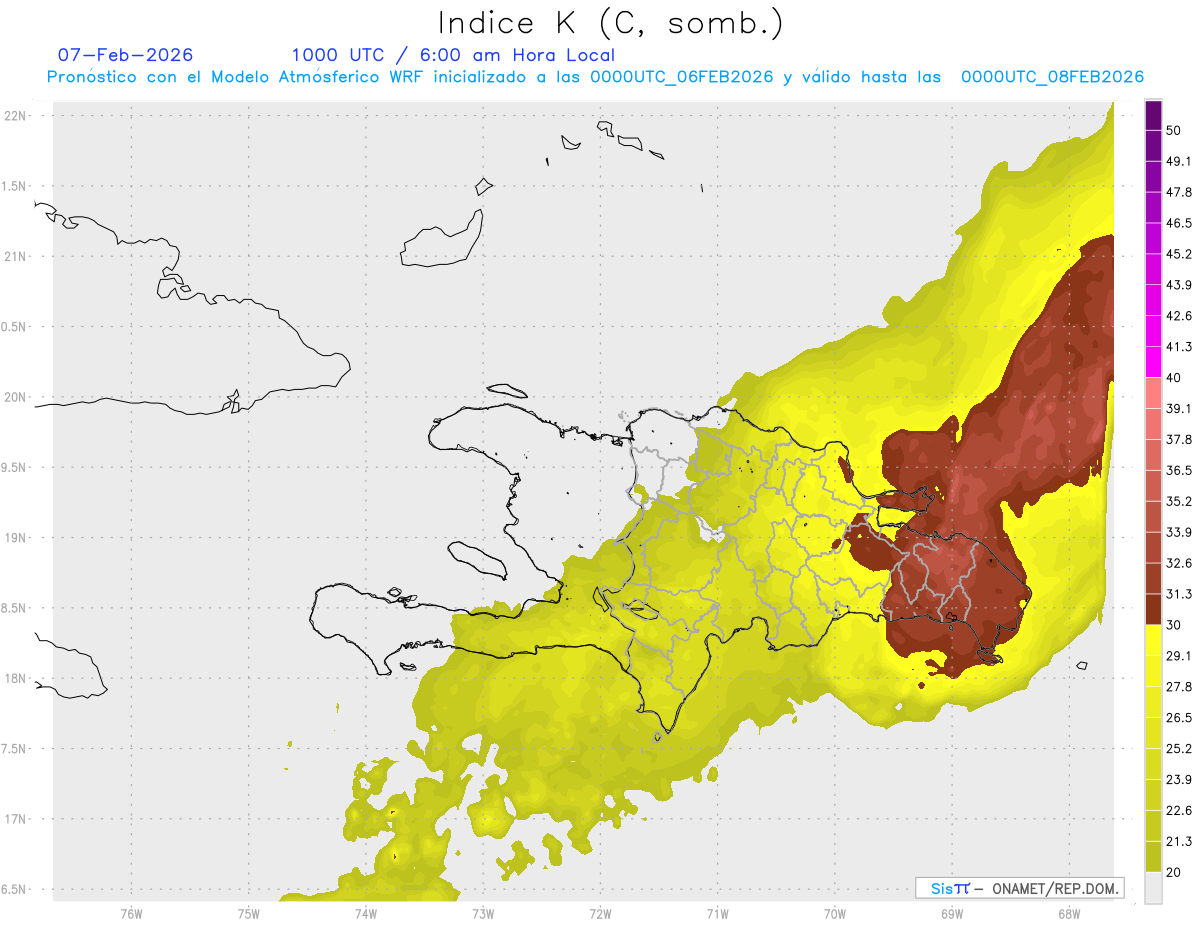1200x927 pixels.
Task: Pick the colorbar band between 35.2 and 36.5
Action: click(x=1153, y=486)
